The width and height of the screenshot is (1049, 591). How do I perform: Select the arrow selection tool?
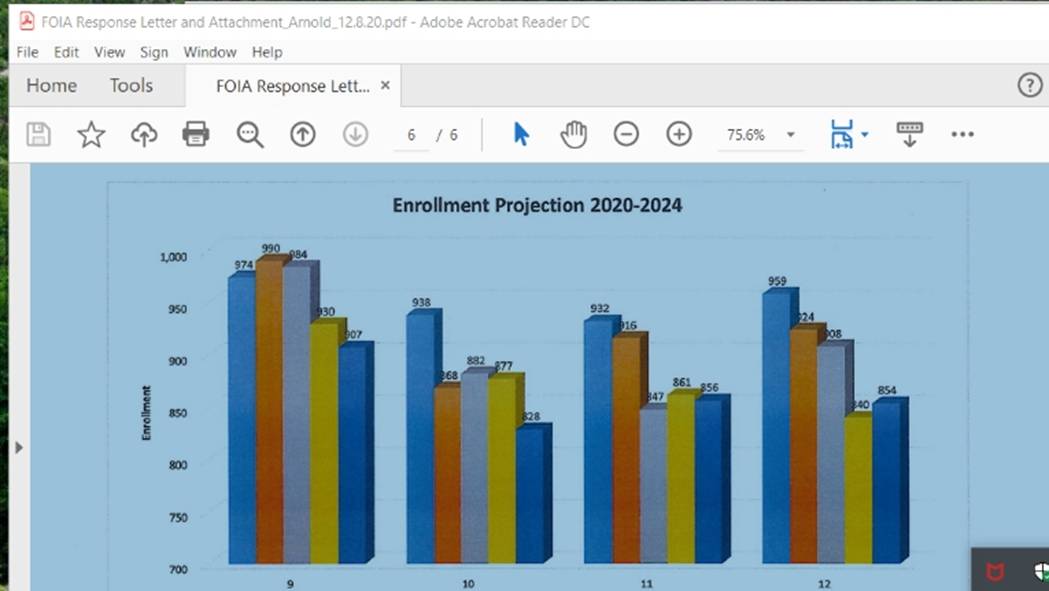click(521, 134)
